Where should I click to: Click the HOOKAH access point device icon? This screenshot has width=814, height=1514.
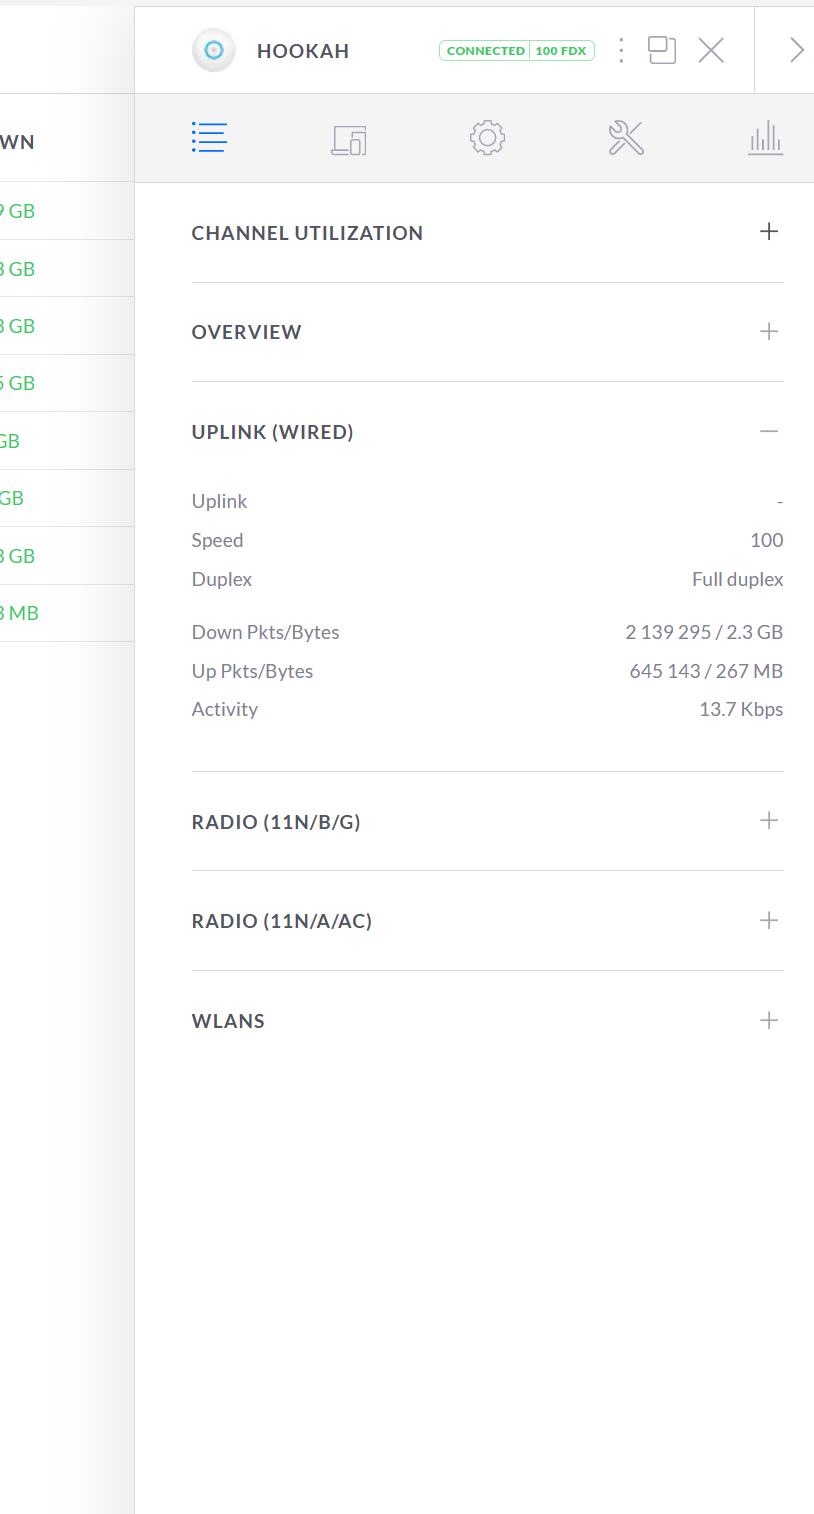pos(213,50)
